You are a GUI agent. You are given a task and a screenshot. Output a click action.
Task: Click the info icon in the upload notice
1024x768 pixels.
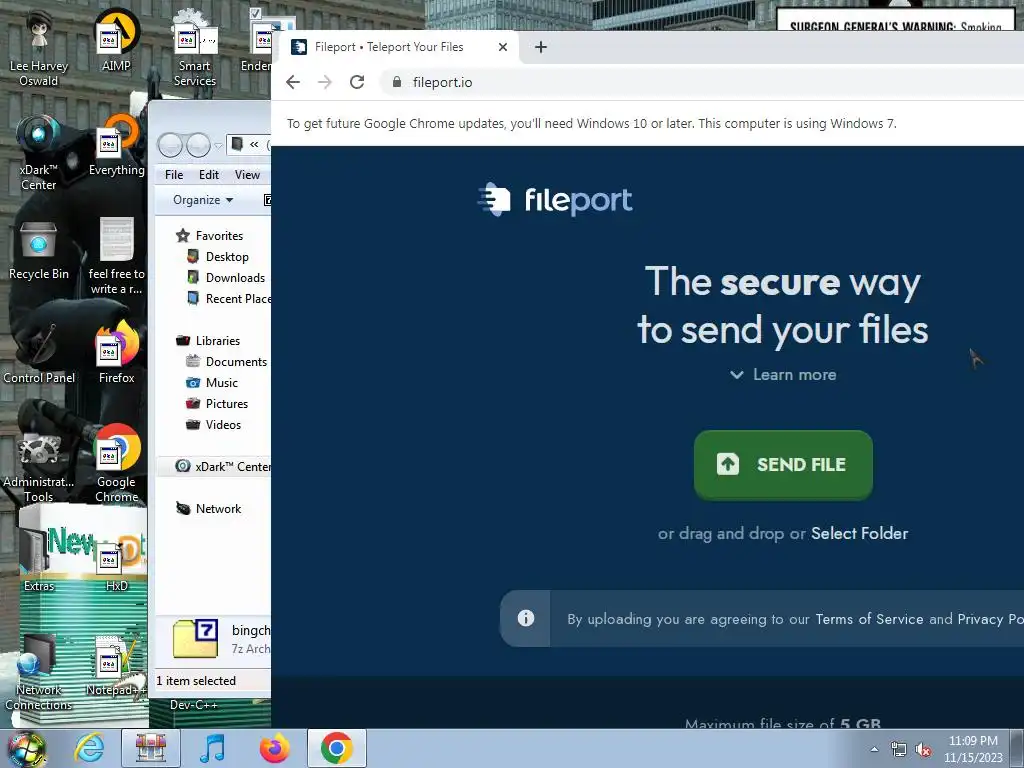[x=526, y=618]
